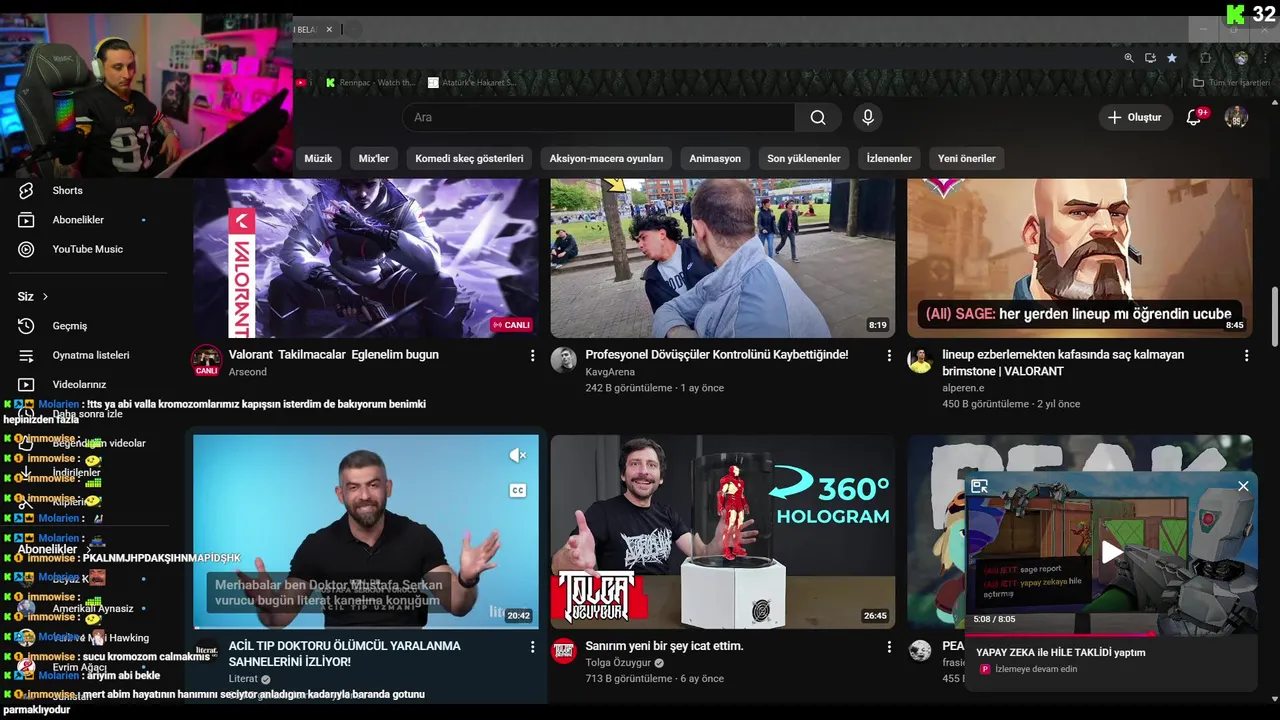Open the browser zoom magnifier icon
The image size is (1280, 720).
coord(1129,58)
